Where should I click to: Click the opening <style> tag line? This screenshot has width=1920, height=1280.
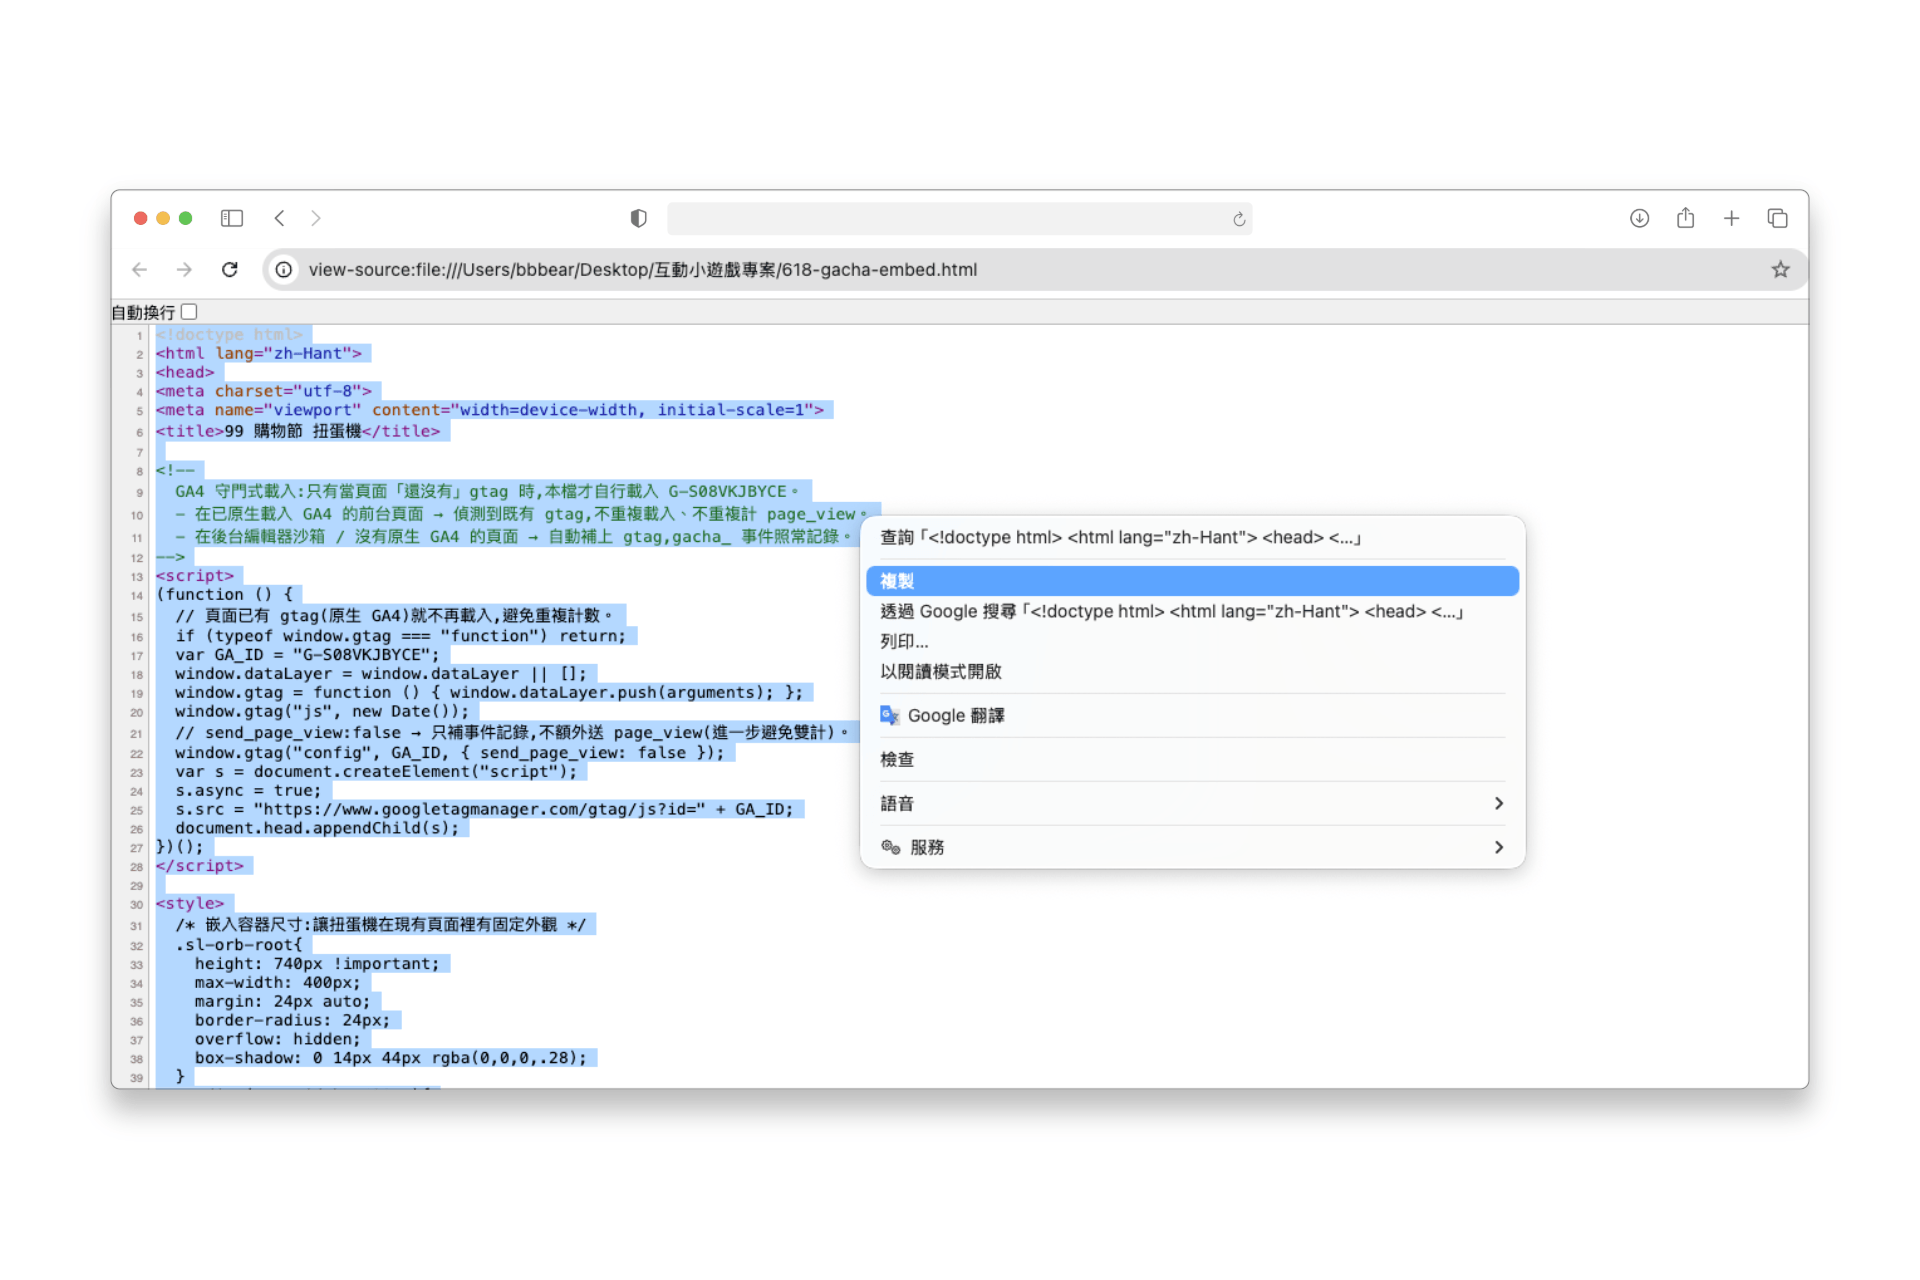point(190,904)
